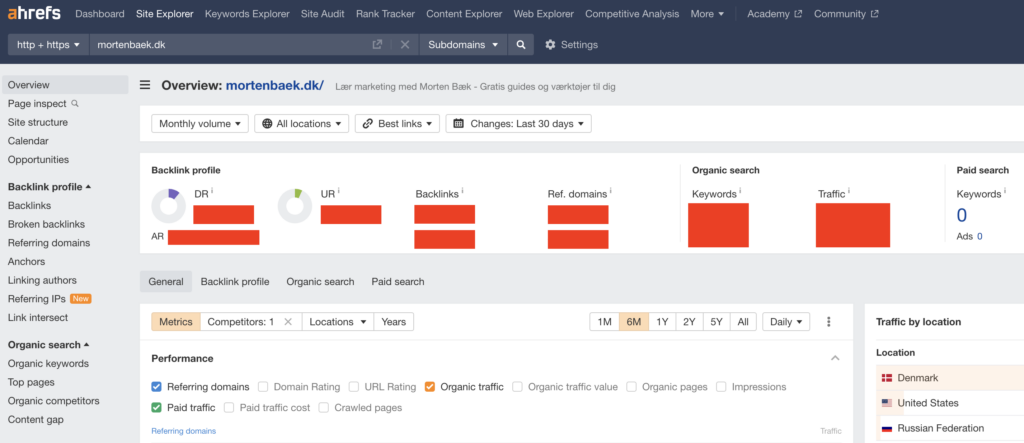The width and height of the screenshot is (1024, 443).
Task: Click Ref. domains info icon
Action: pos(610,191)
